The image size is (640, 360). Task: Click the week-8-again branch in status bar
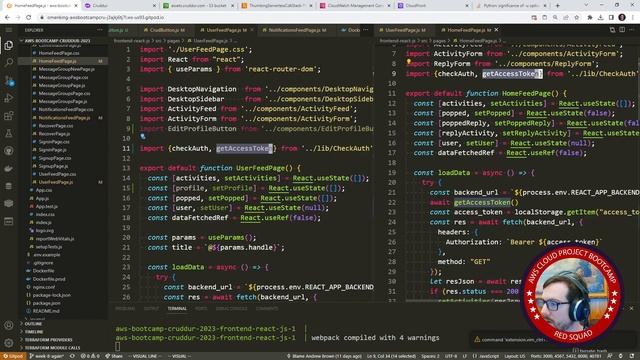(47, 356)
